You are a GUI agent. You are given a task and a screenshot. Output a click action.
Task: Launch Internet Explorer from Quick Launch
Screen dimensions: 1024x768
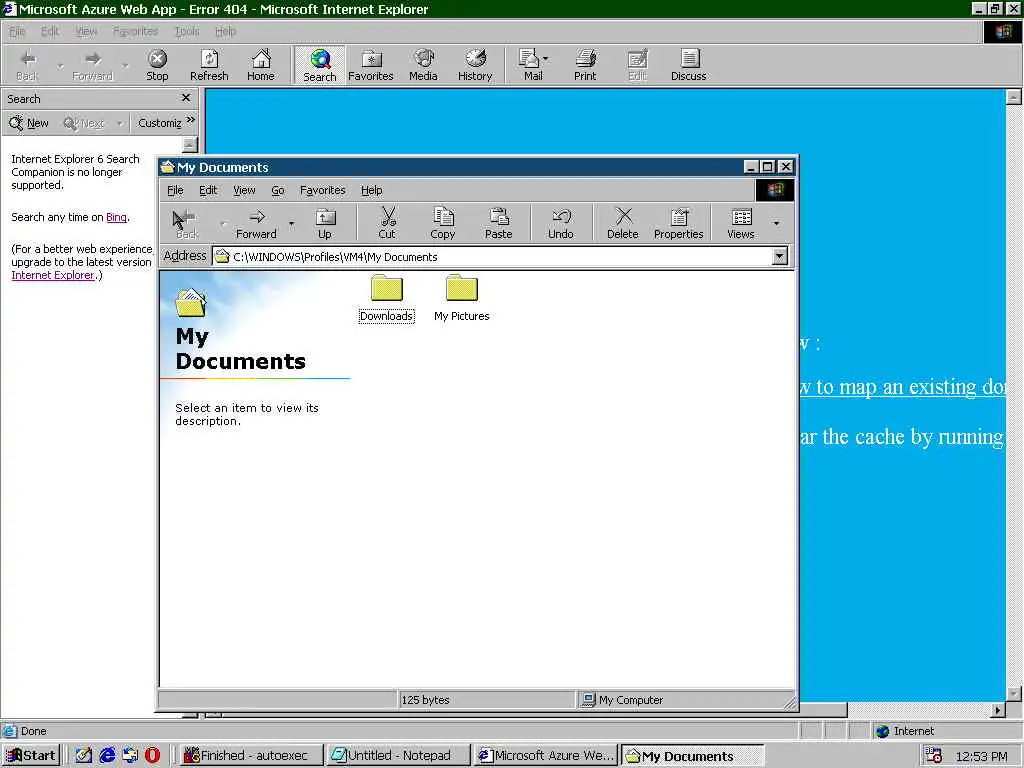click(106, 756)
